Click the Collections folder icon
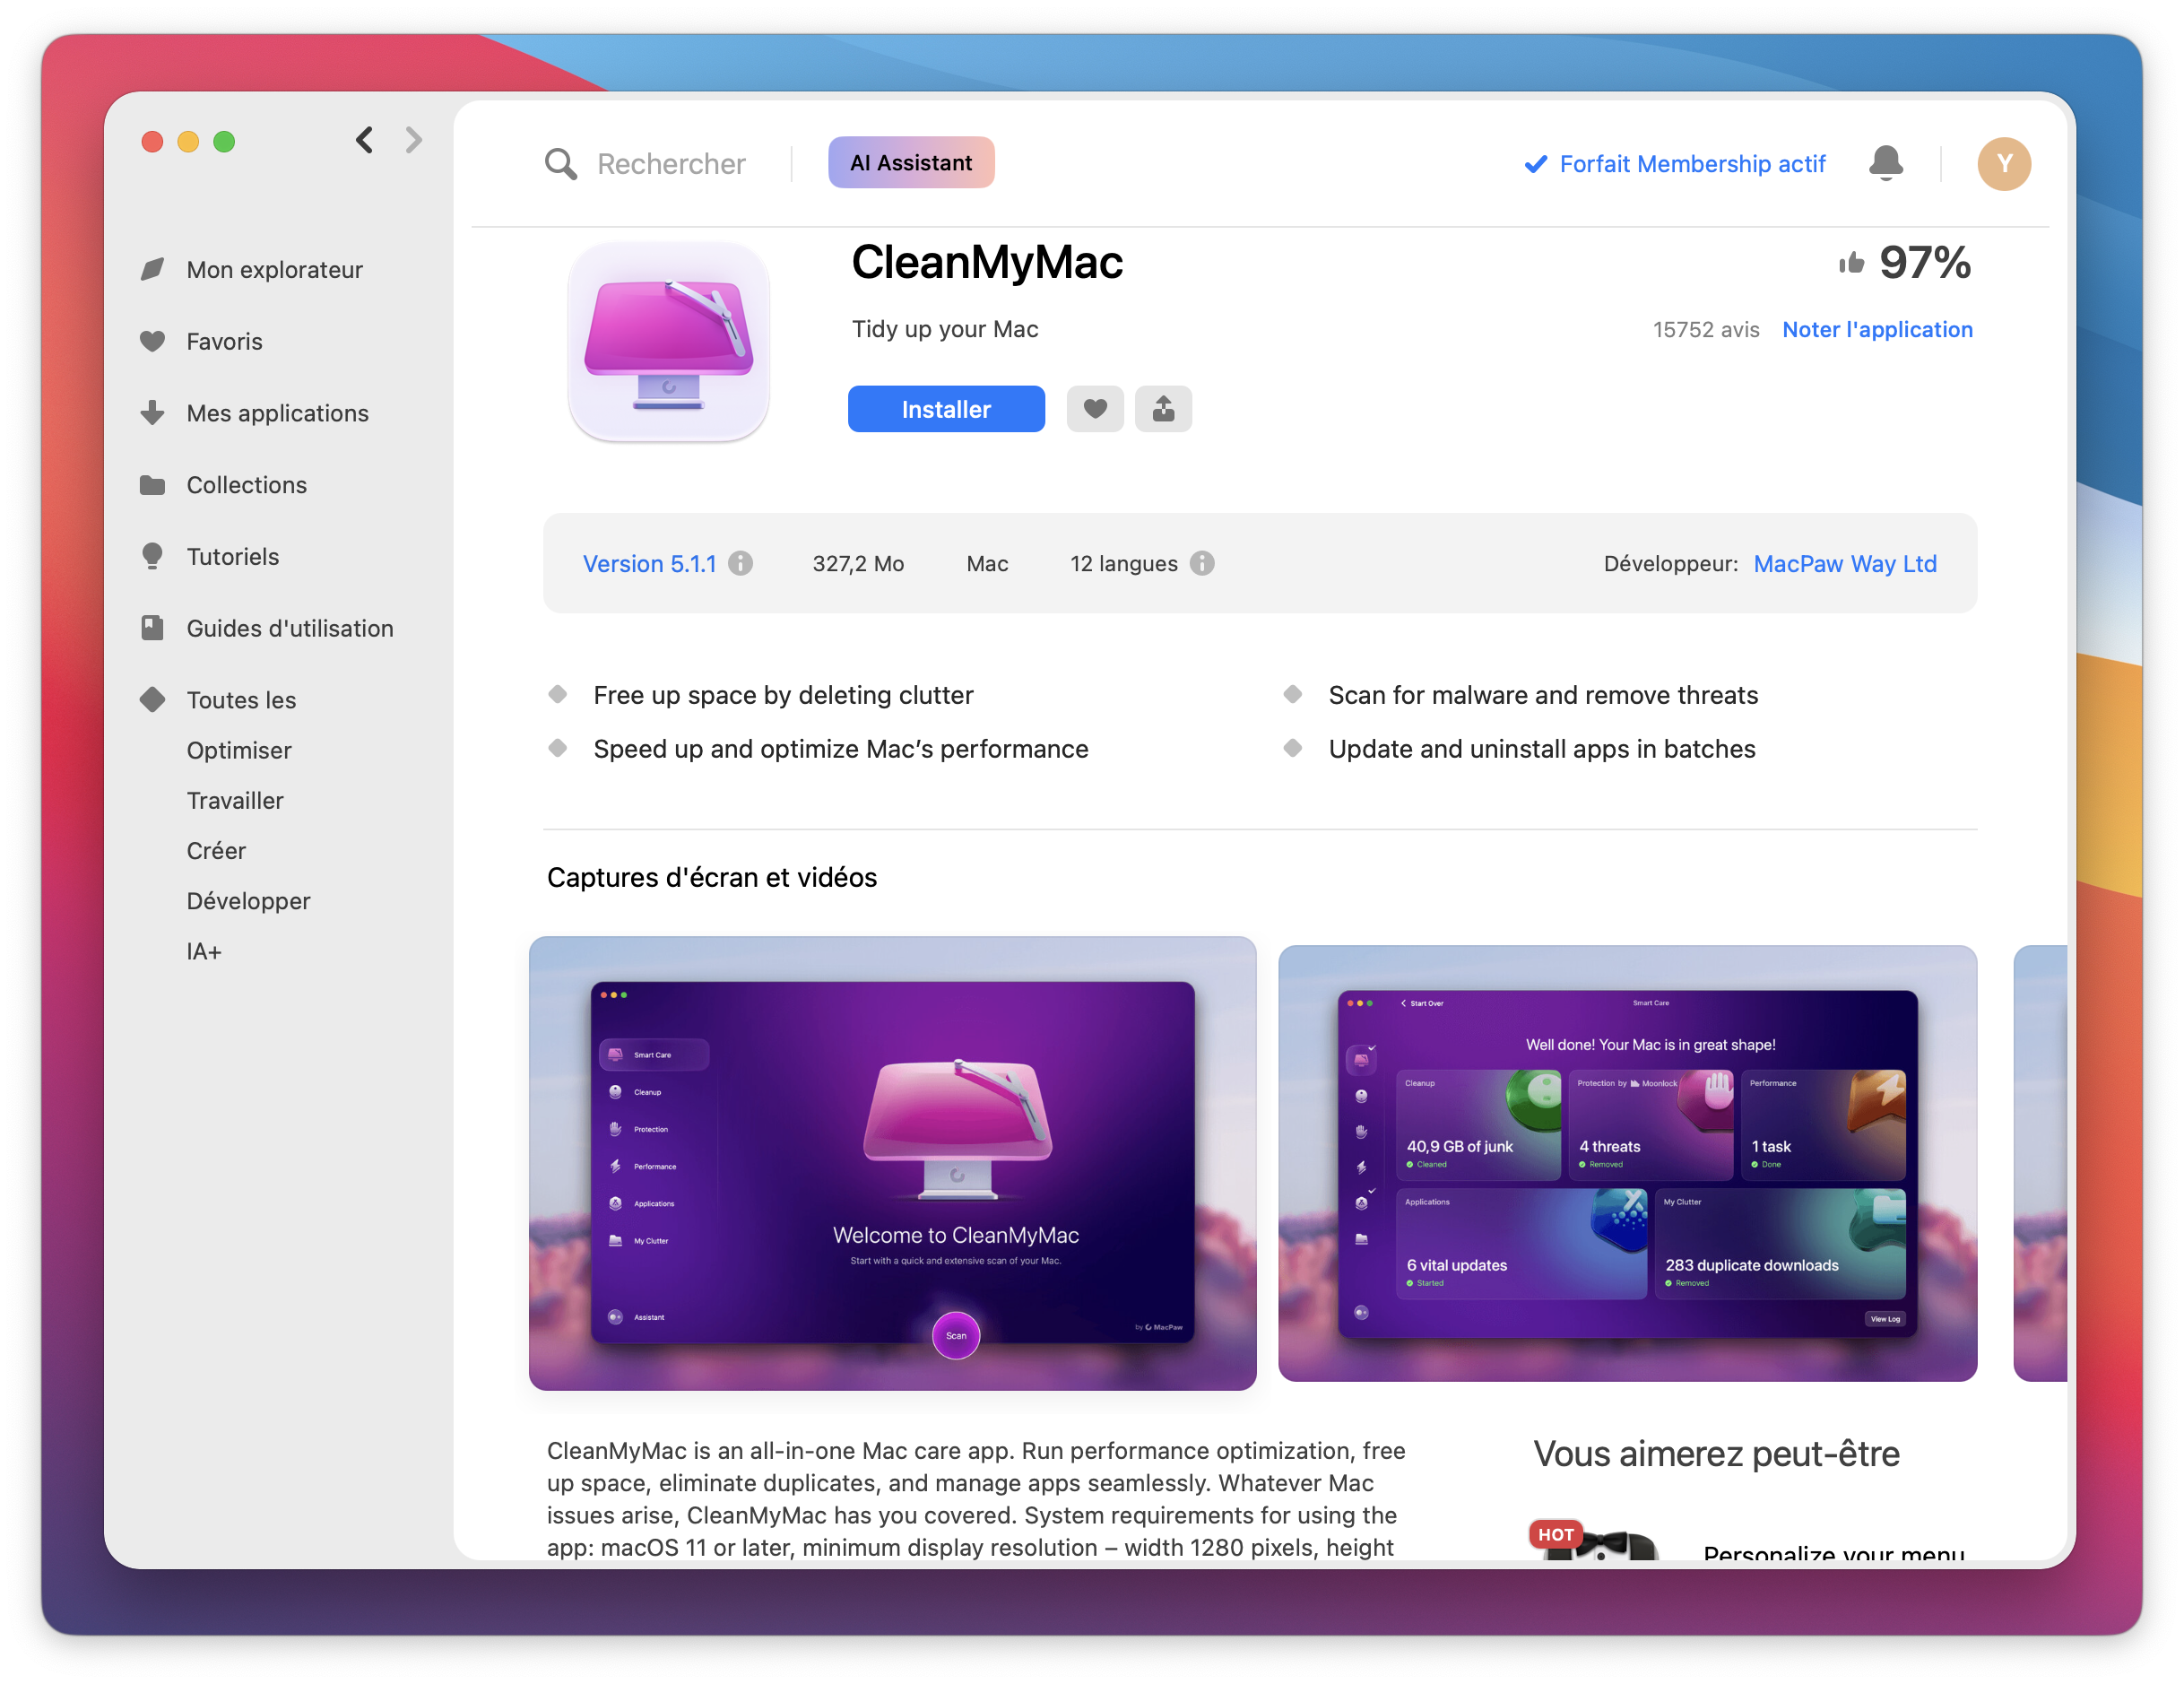The height and width of the screenshot is (1684, 2184). coord(152,485)
